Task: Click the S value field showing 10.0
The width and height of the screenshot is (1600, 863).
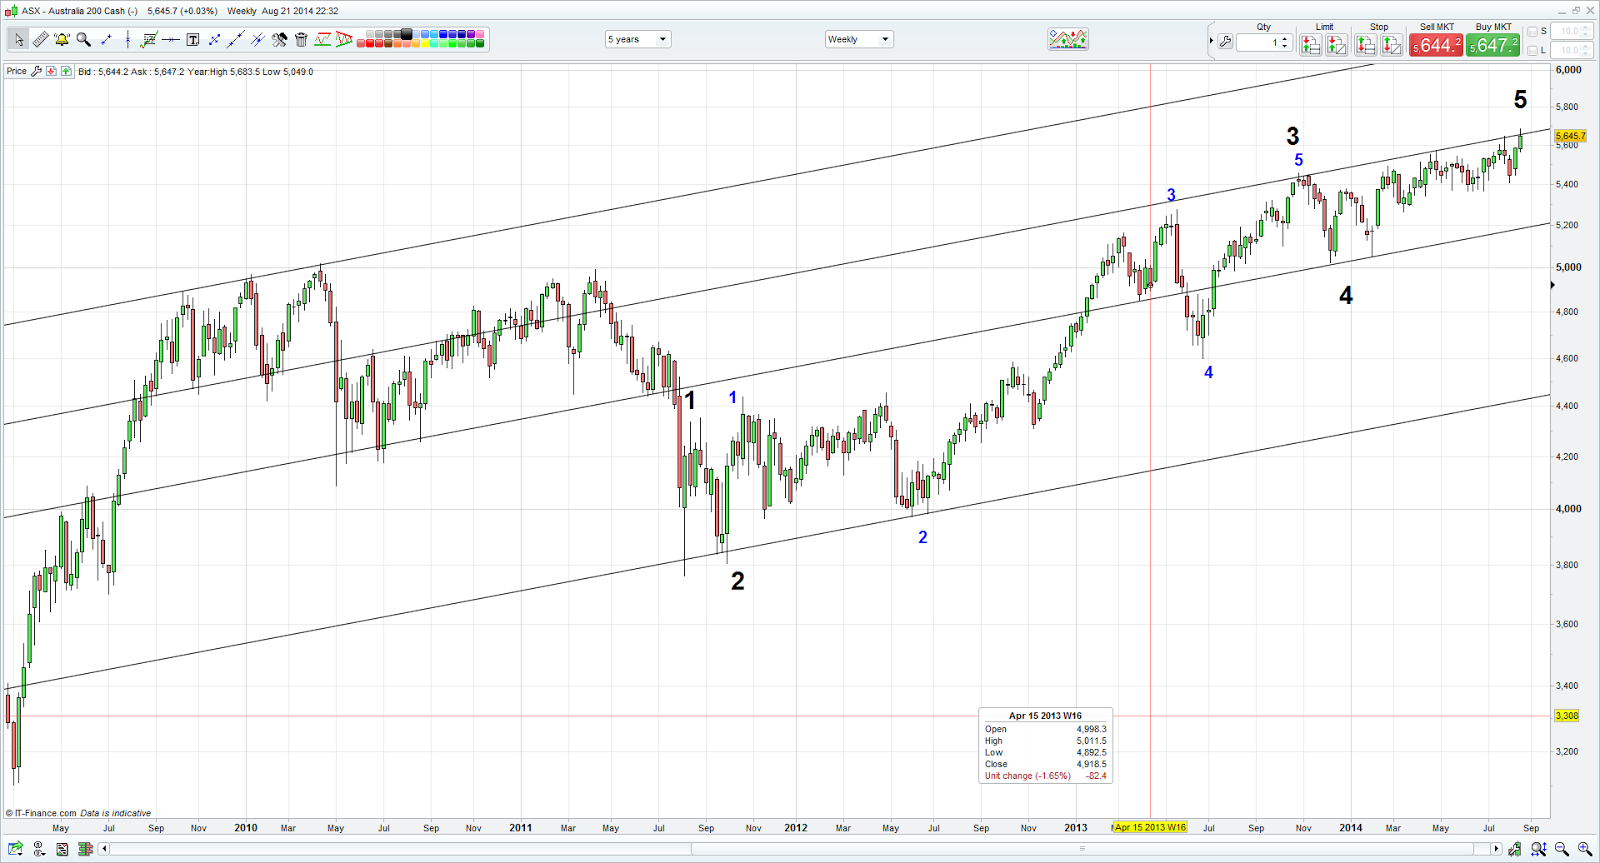Action: [x=1570, y=32]
